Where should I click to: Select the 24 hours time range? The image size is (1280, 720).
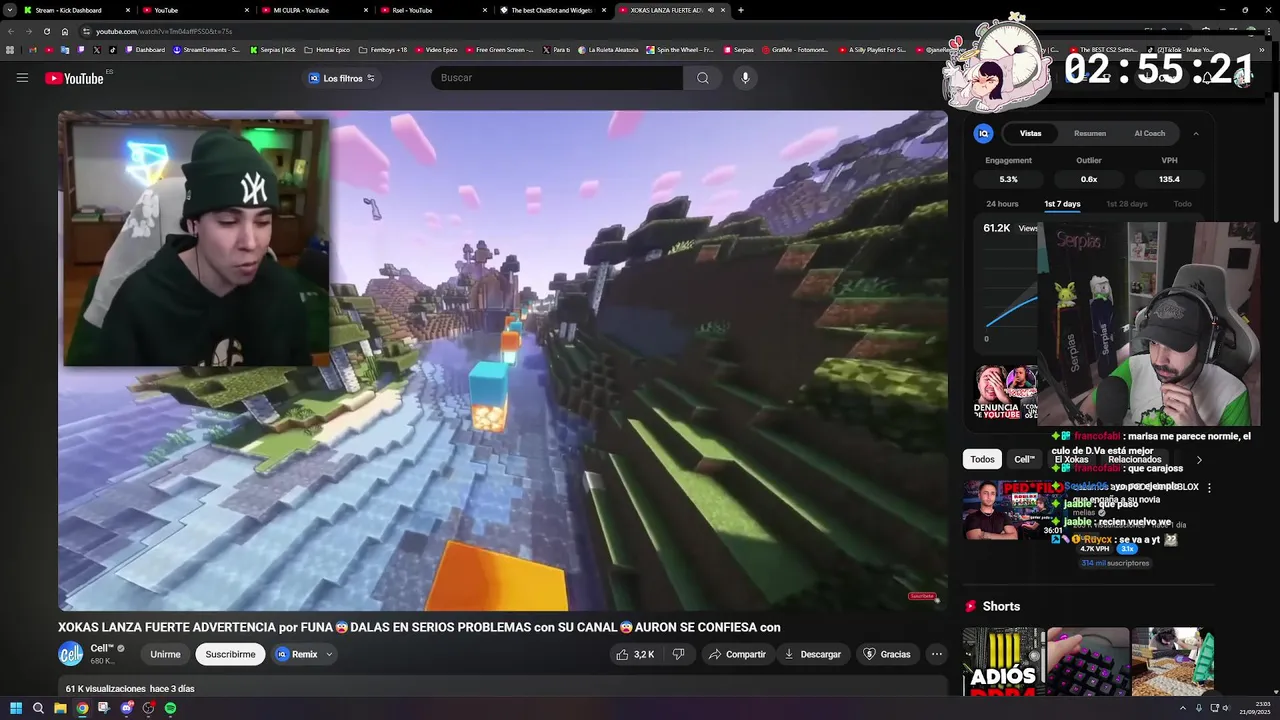pos(1002,204)
